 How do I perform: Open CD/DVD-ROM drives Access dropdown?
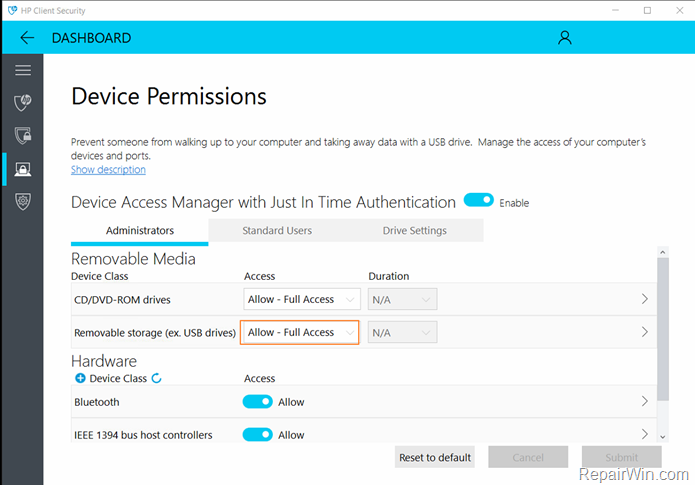click(301, 299)
